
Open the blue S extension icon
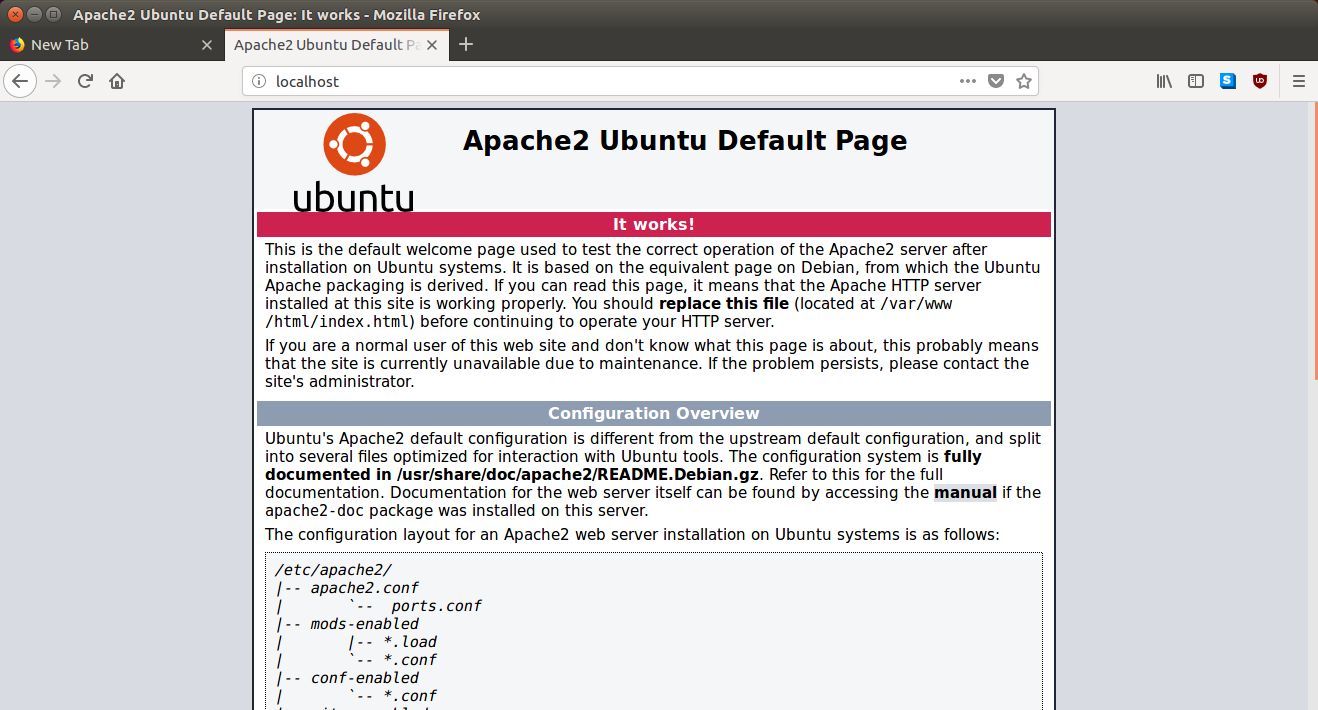click(1228, 81)
